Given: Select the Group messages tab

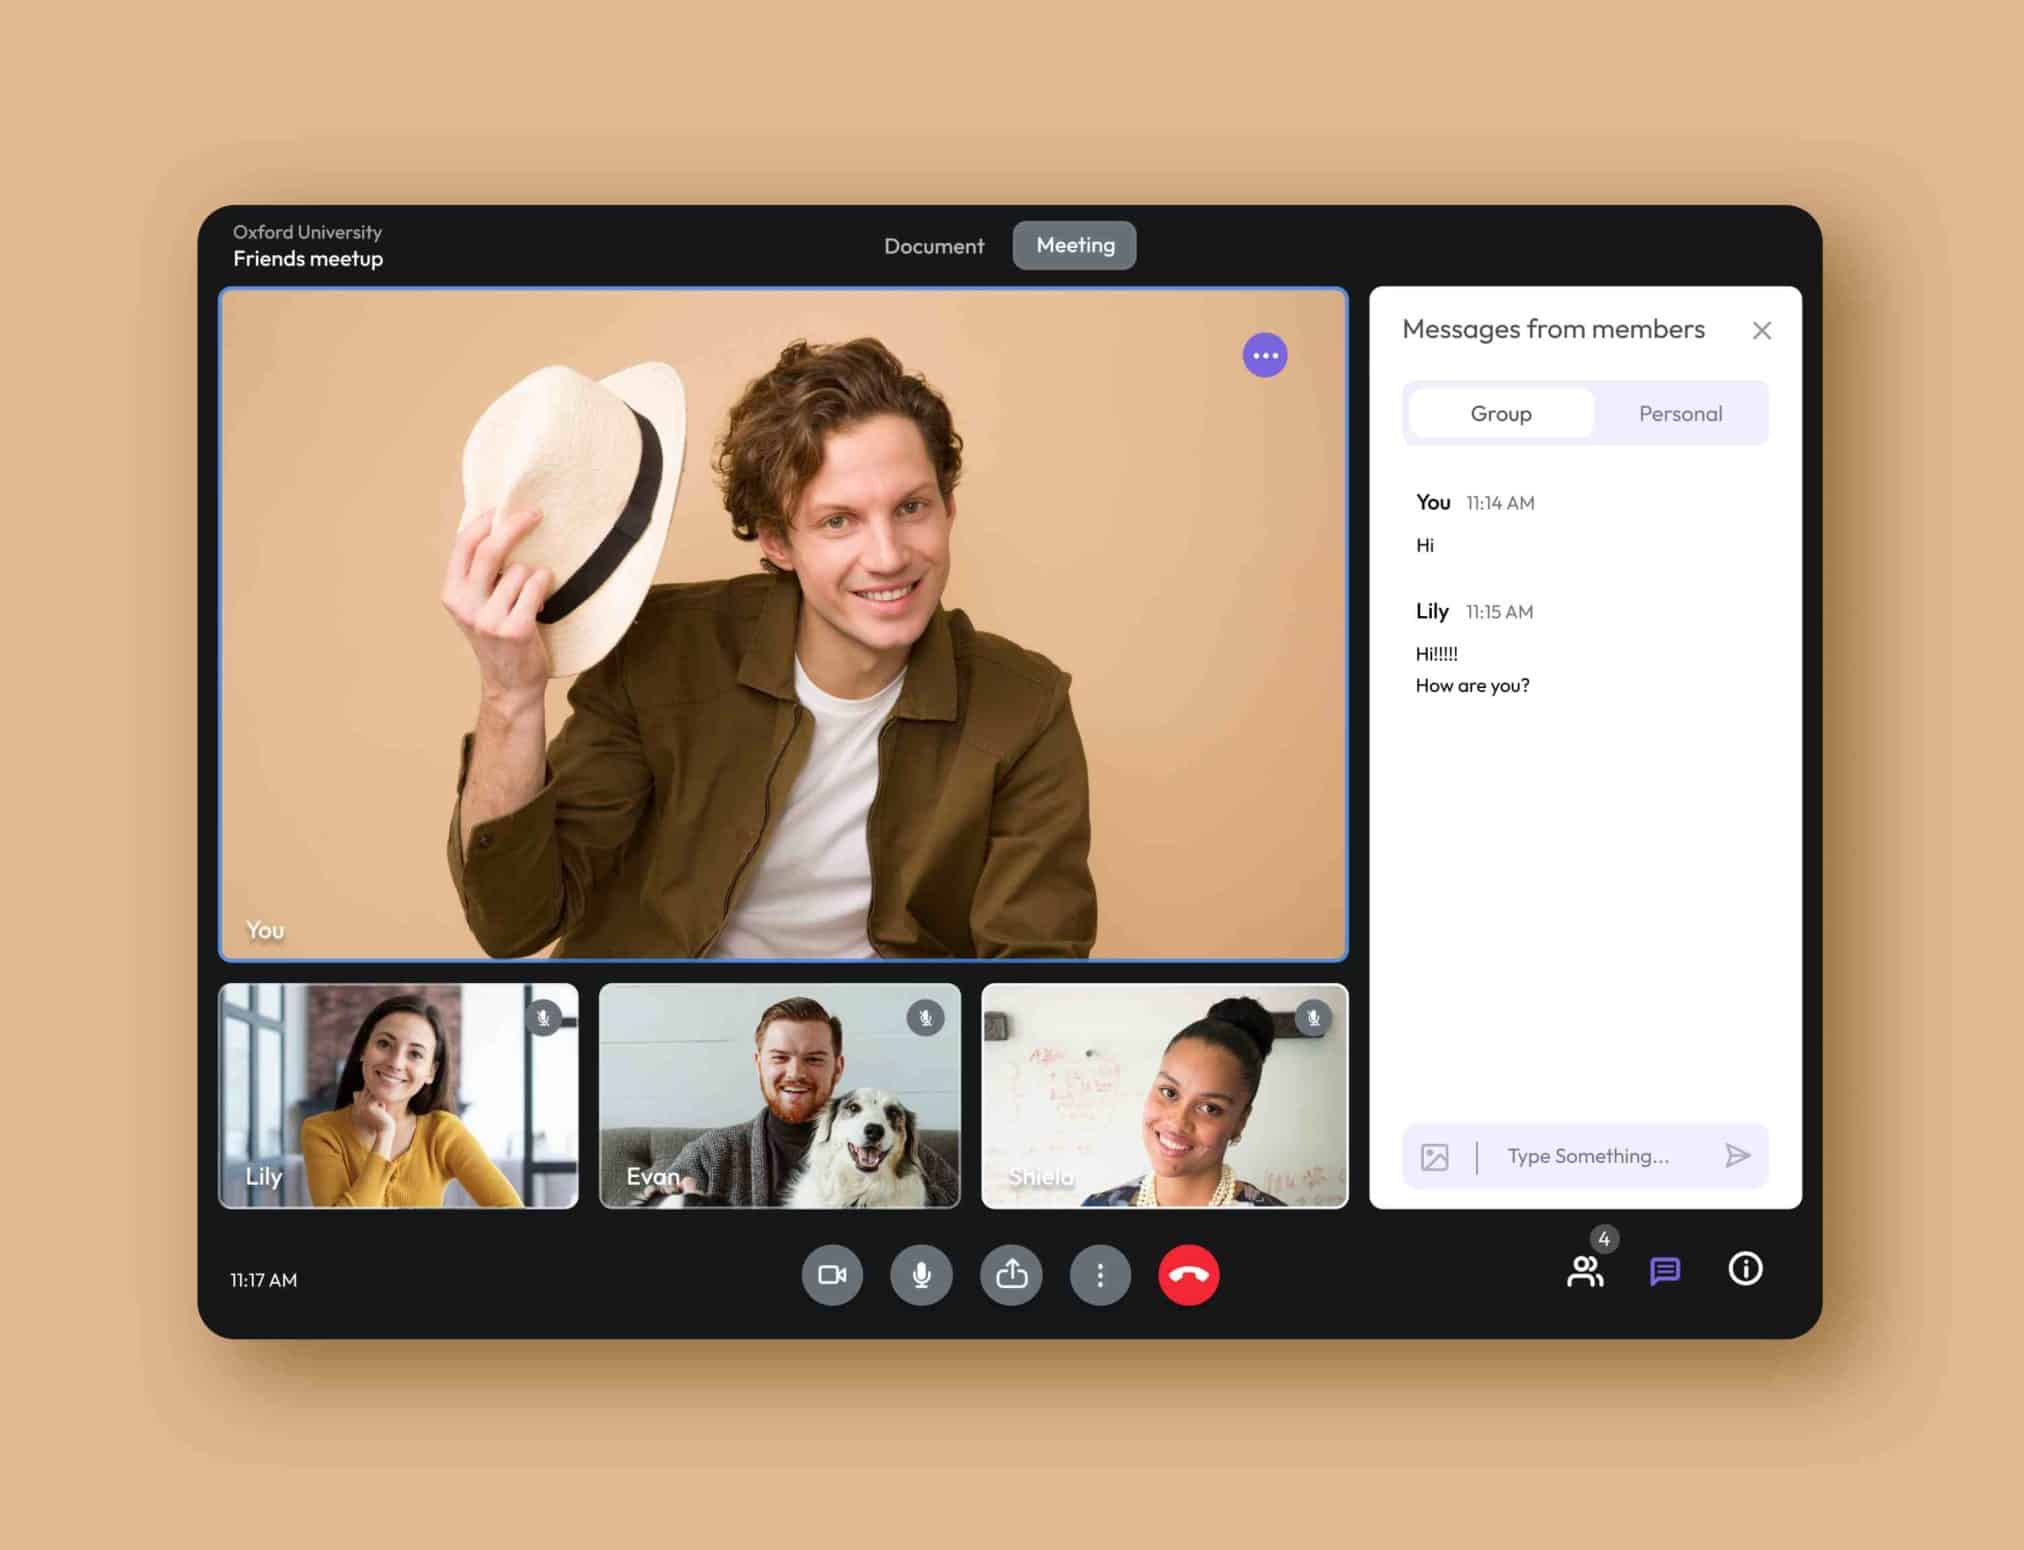Looking at the screenshot, I should pos(1500,413).
